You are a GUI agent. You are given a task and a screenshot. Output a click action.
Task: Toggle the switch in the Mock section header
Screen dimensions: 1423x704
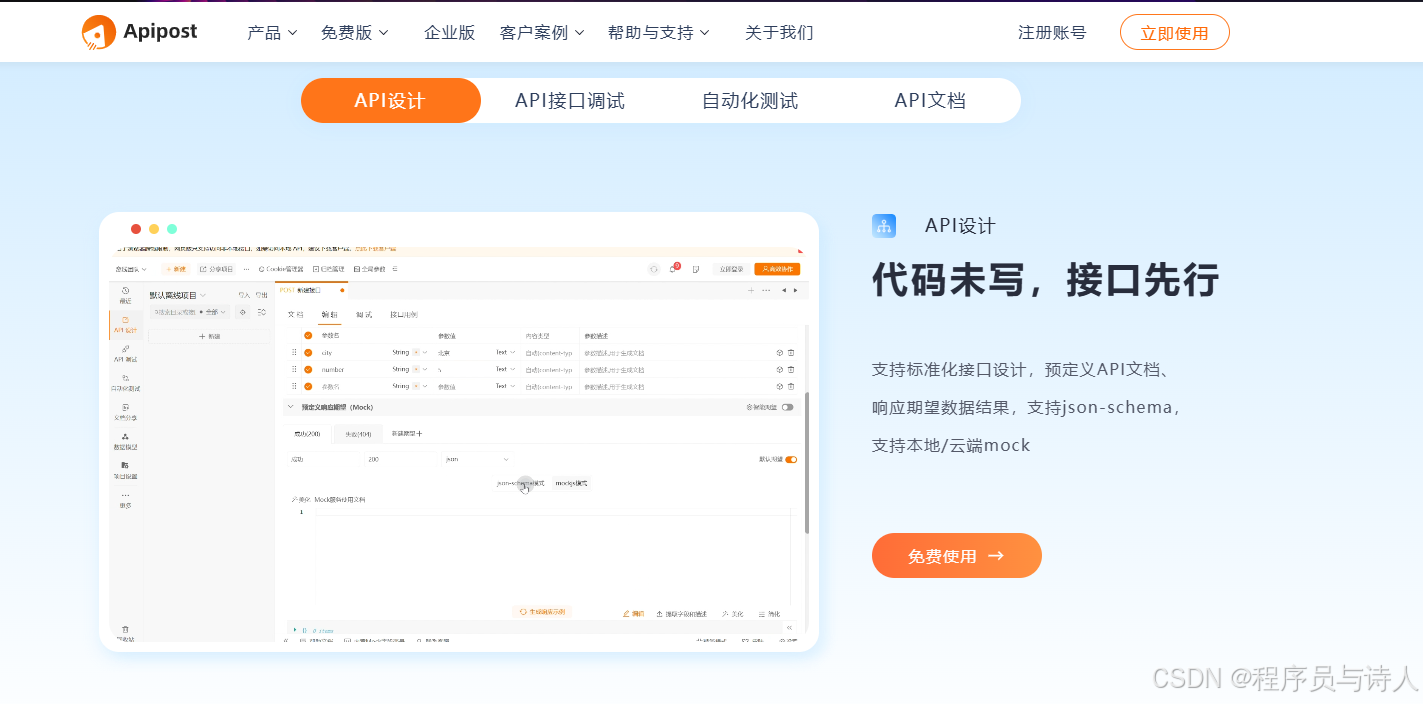788,407
